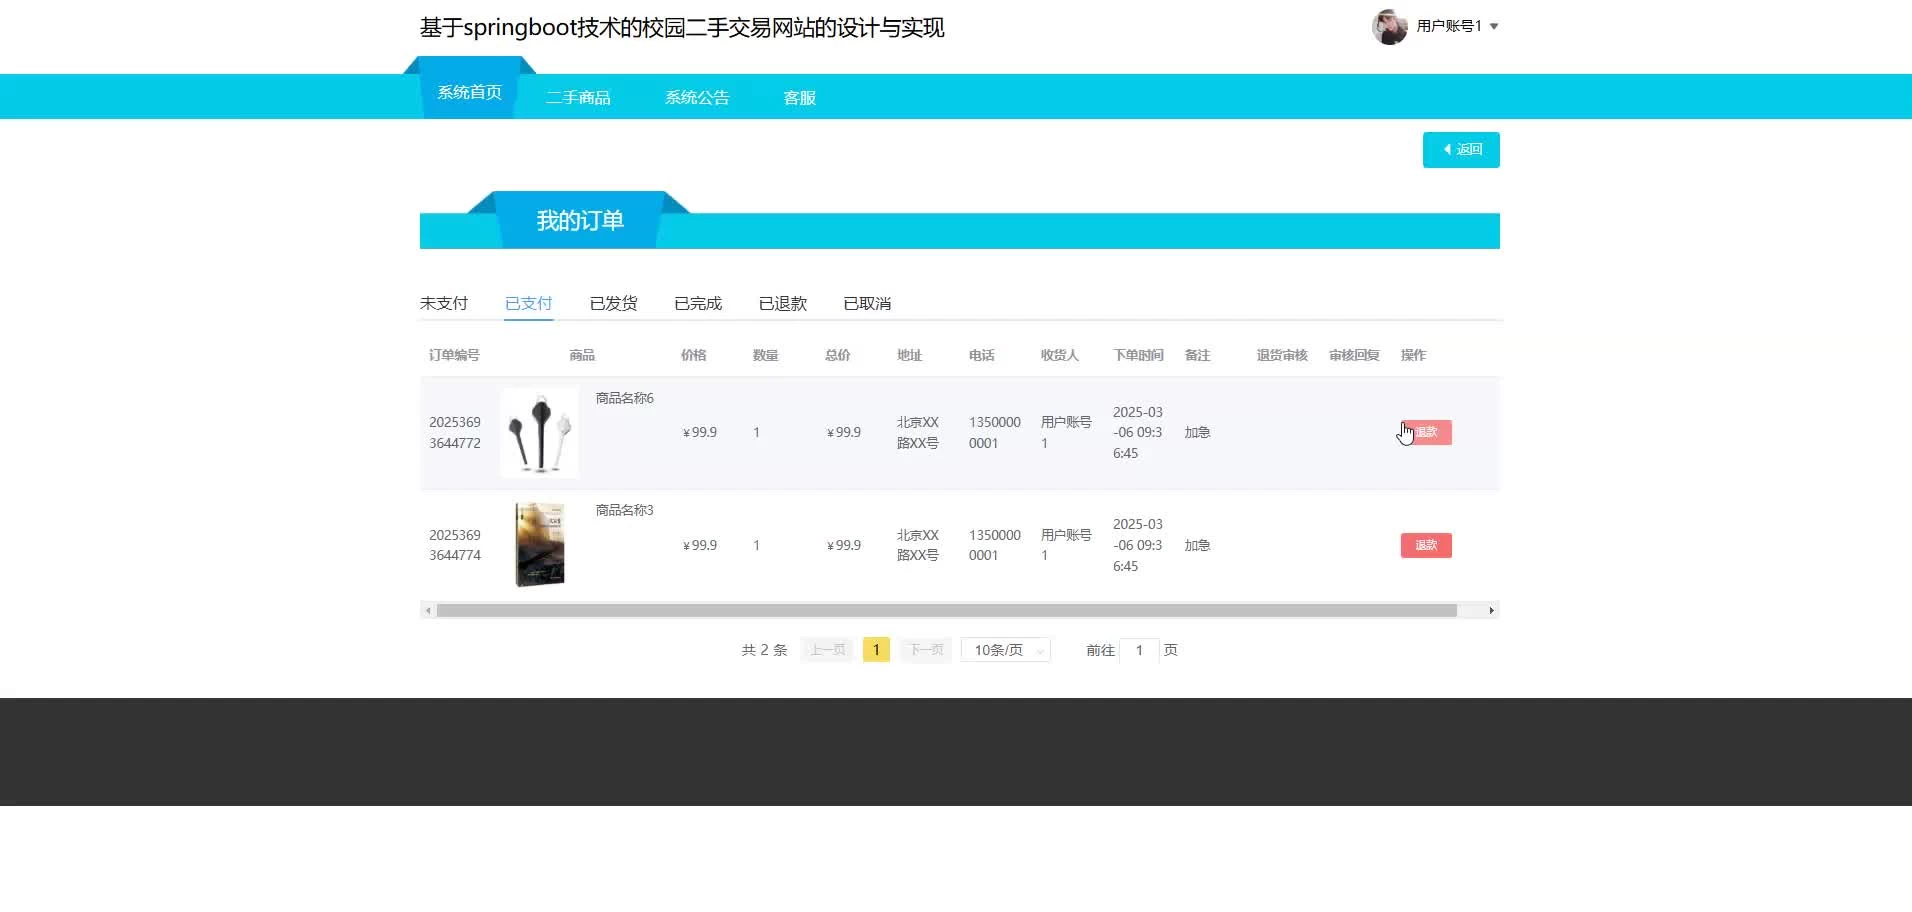Click the 订单编号 column header
The height and width of the screenshot is (912, 1912).
(x=455, y=355)
